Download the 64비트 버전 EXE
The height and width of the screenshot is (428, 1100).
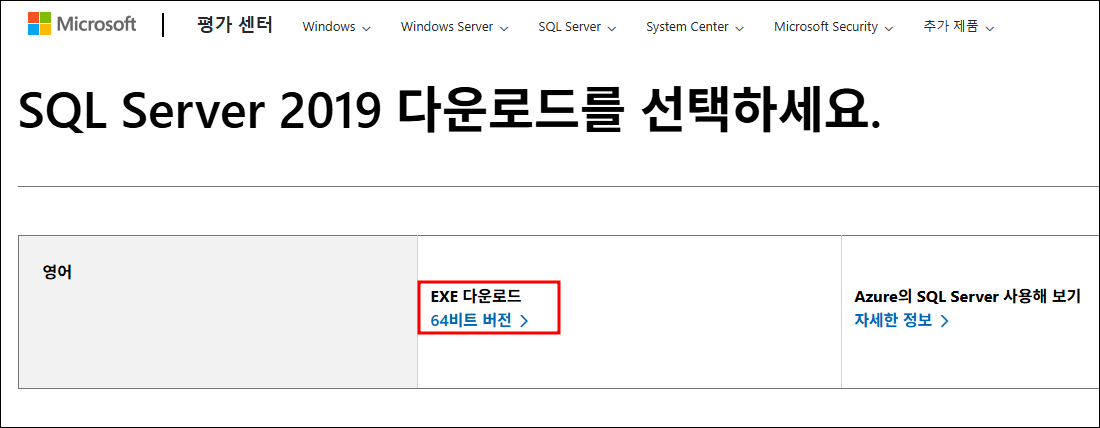point(471,320)
